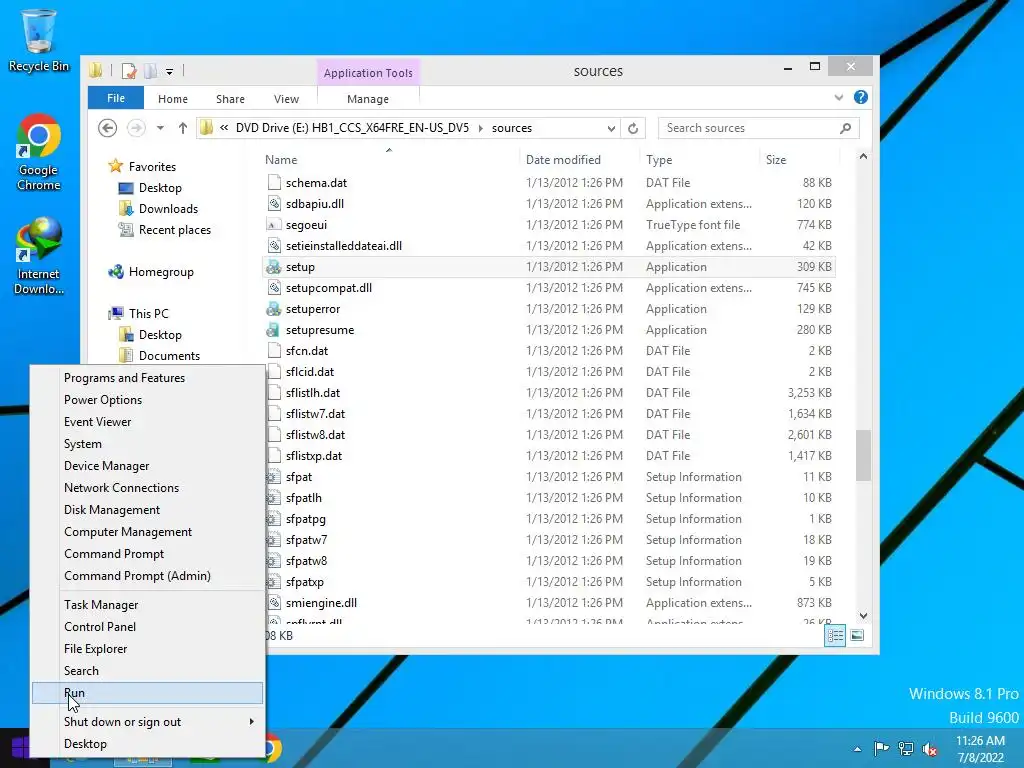The image size is (1024, 768).
Task: Open Downloads under Favorites
Action: [168, 209]
